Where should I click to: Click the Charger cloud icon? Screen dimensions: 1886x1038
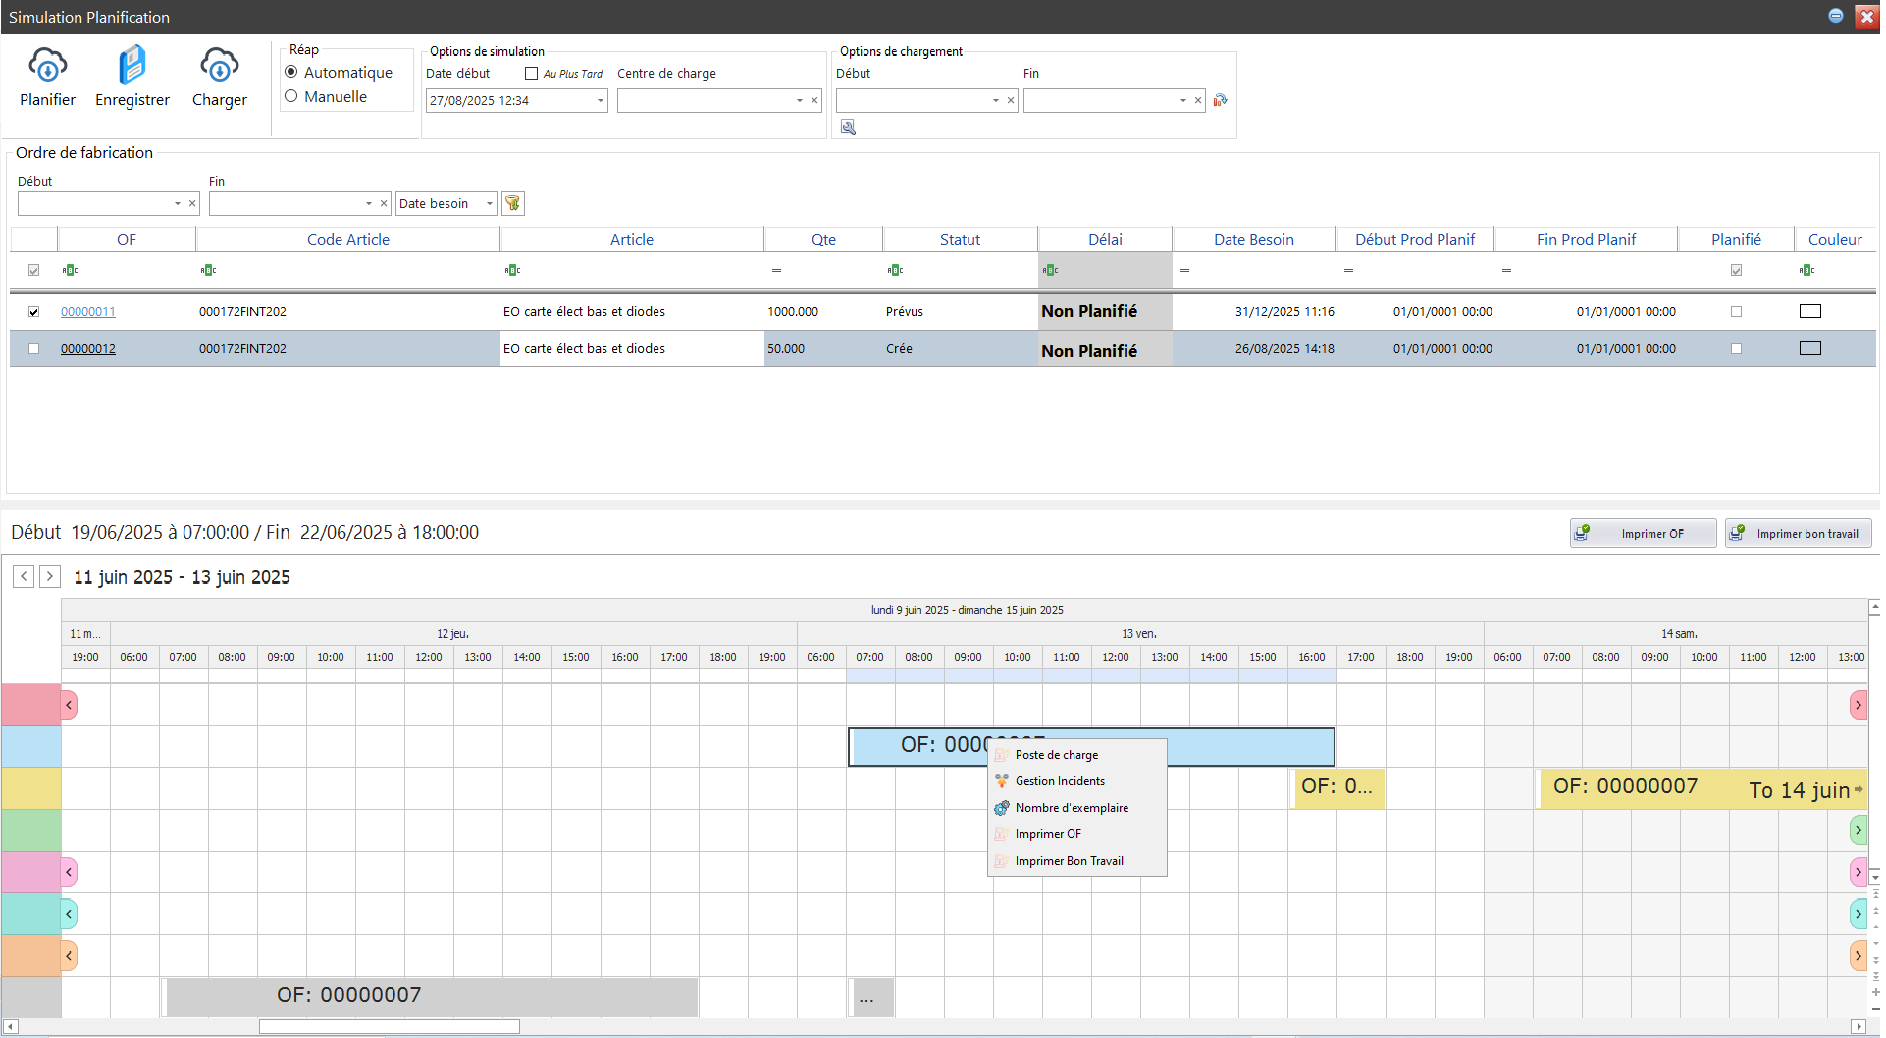(219, 66)
